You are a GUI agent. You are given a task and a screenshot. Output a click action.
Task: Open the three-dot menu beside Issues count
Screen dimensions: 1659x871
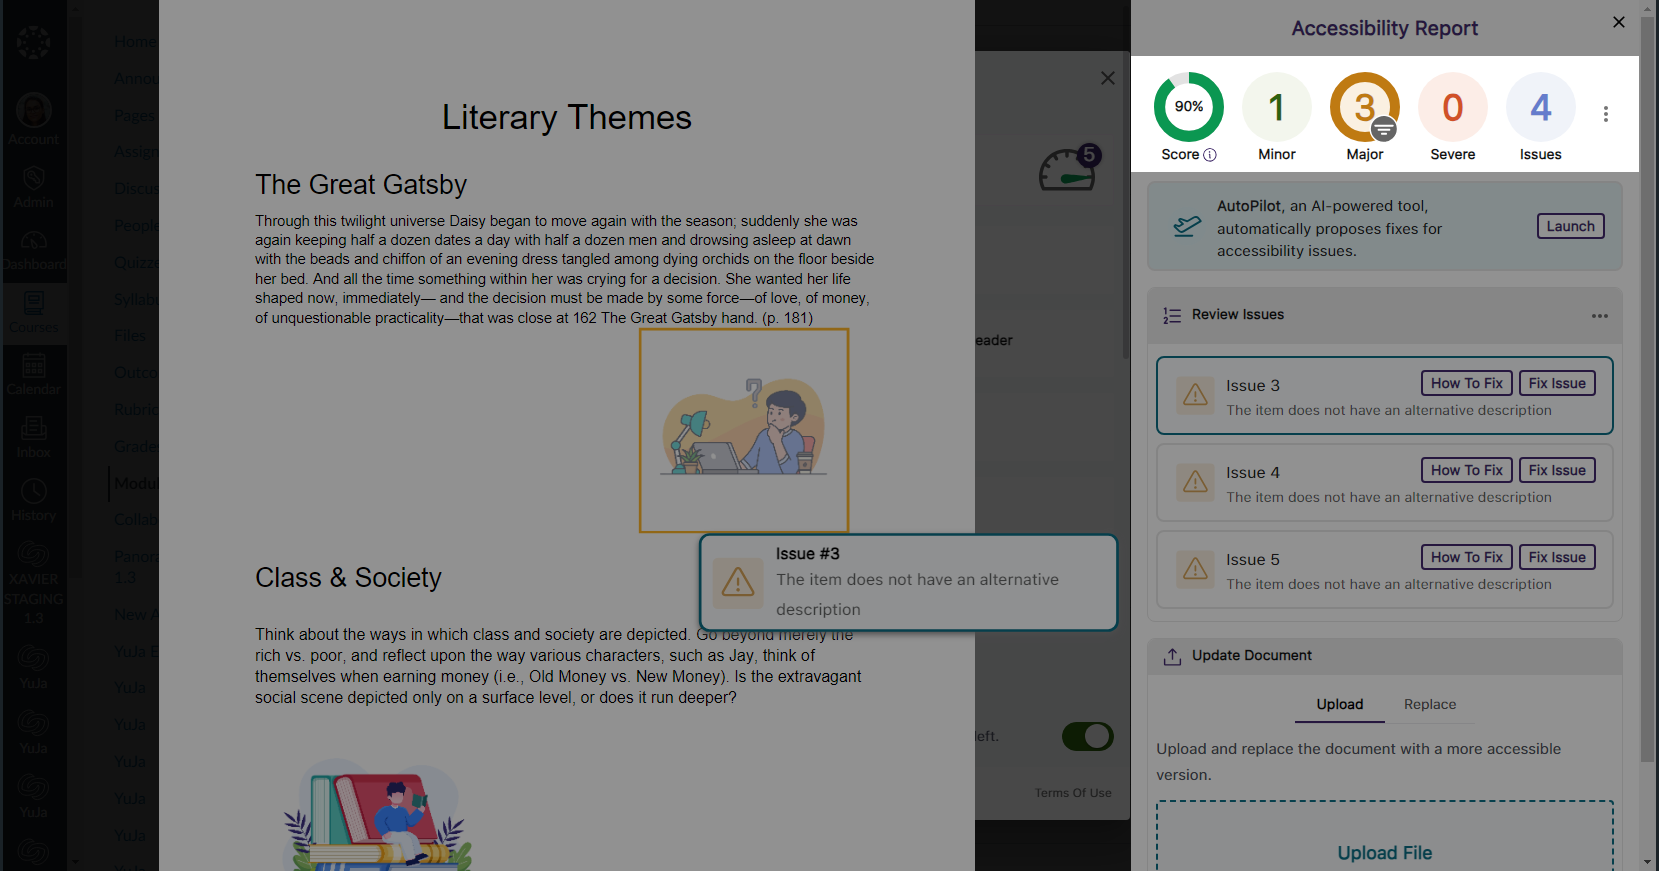pyautogui.click(x=1606, y=114)
